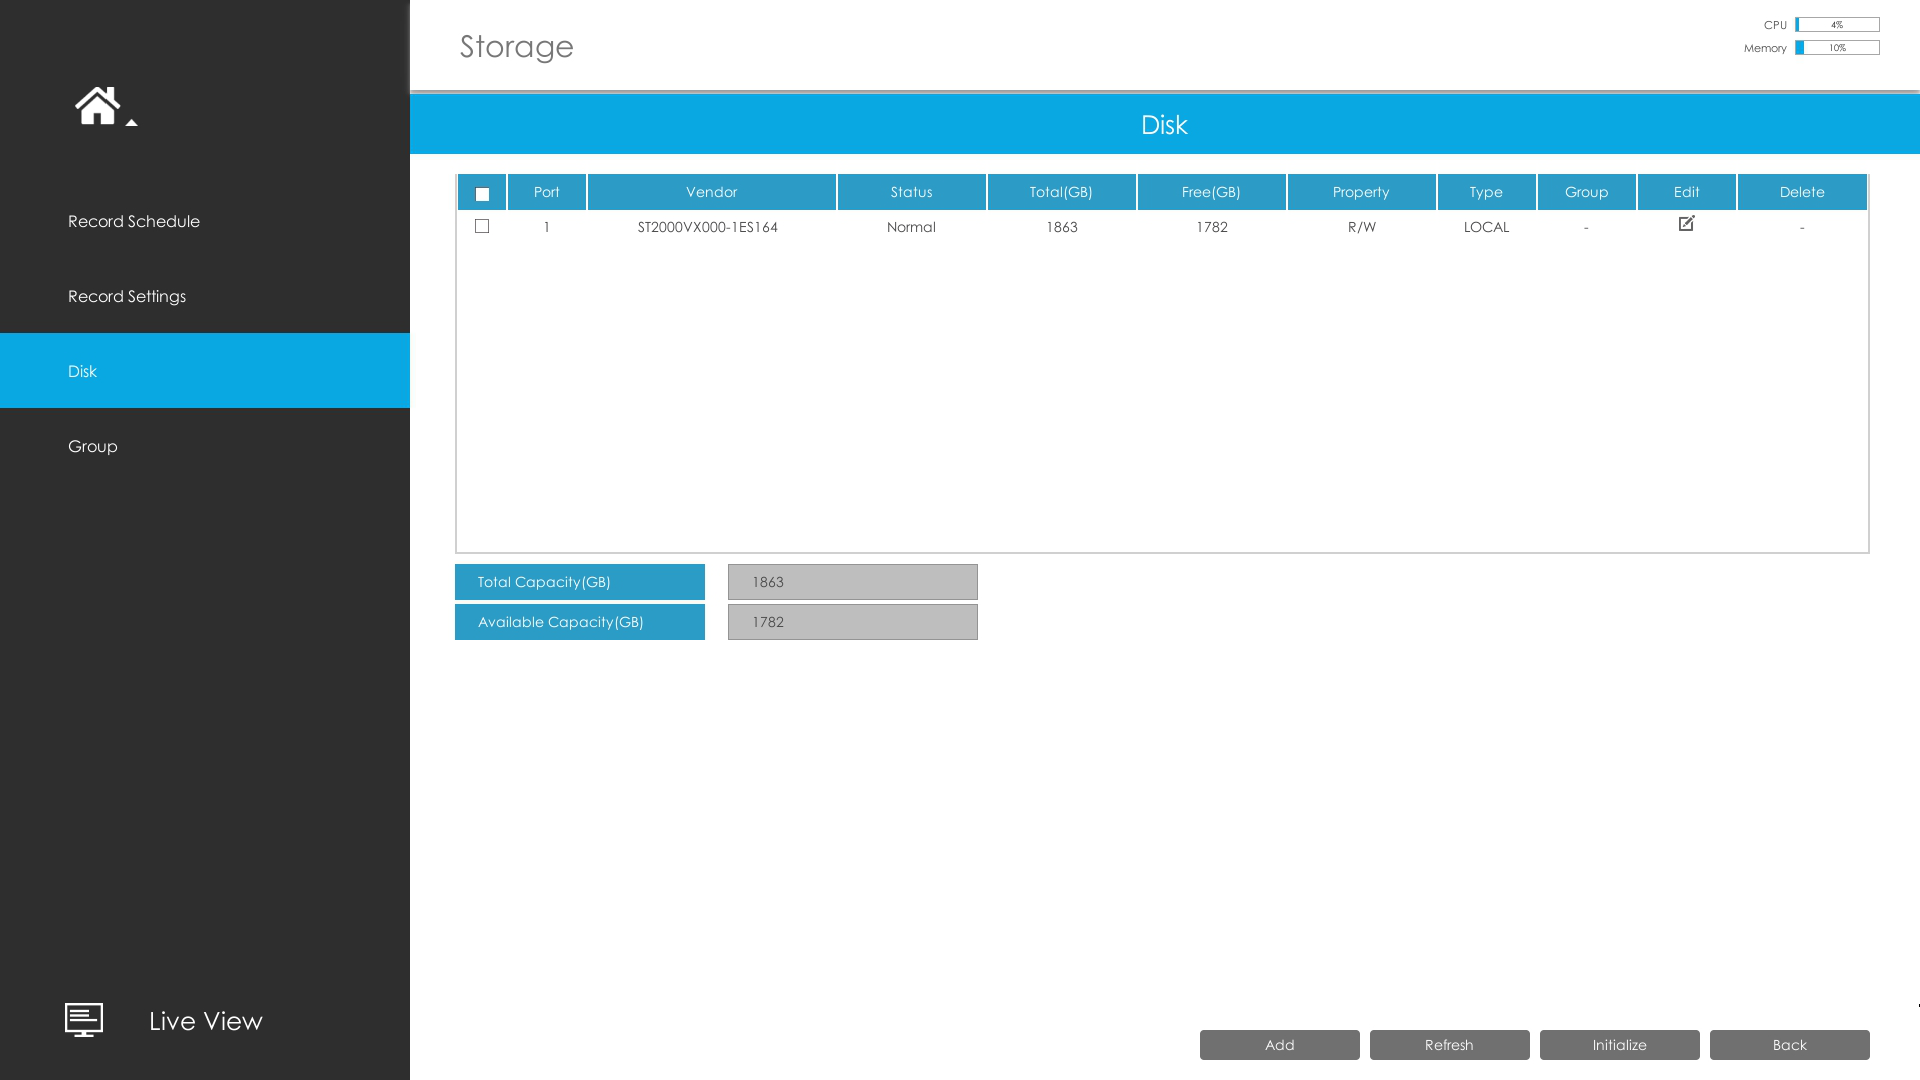Click the home icon in sidebar
Screen dimensions: 1920x1080
point(97,105)
